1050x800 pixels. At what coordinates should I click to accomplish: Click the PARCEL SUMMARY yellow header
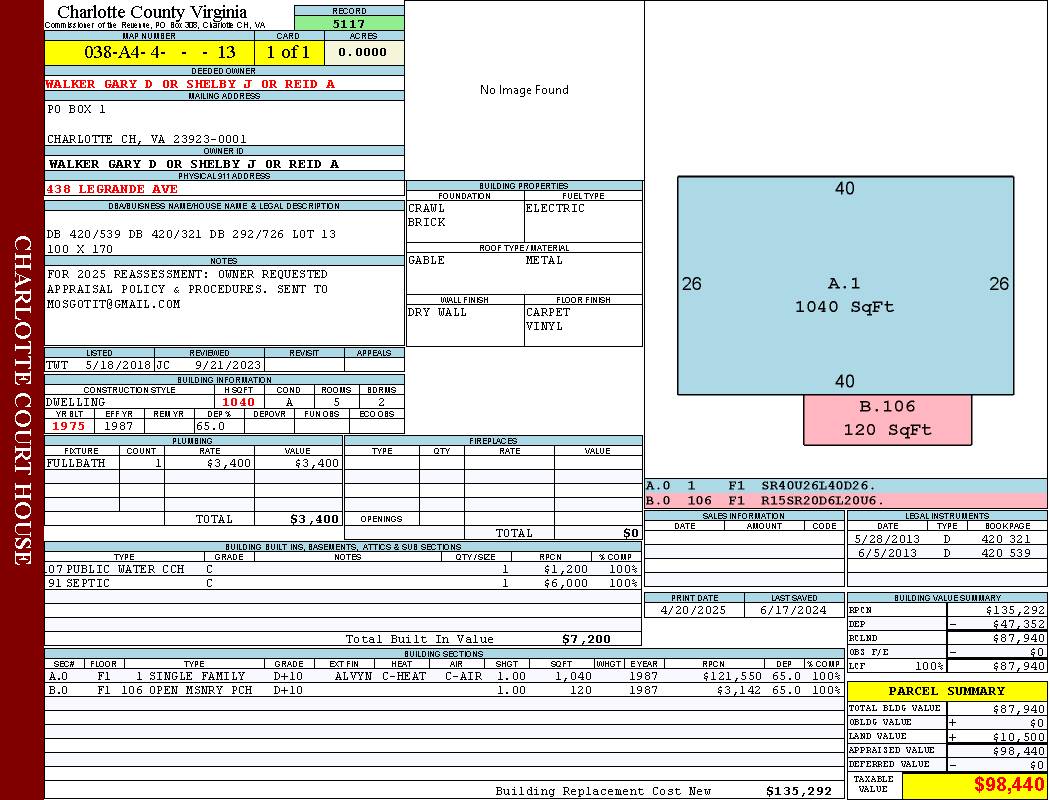pyautogui.click(x=946, y=691)
